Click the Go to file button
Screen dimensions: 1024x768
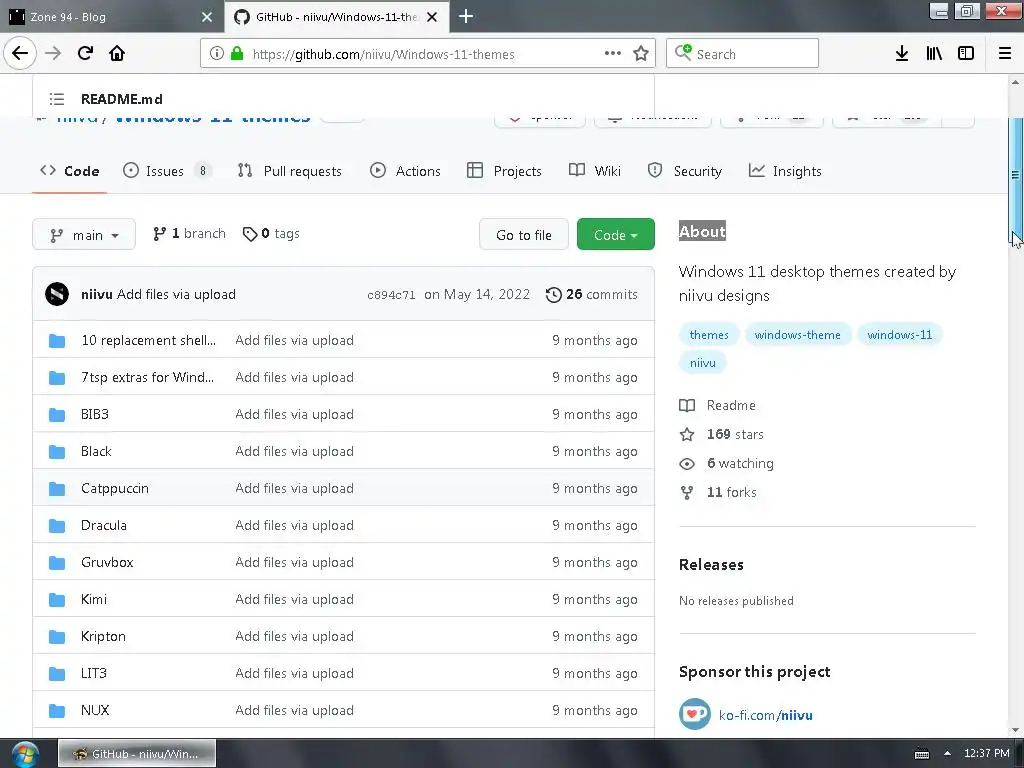pos(524,234)
